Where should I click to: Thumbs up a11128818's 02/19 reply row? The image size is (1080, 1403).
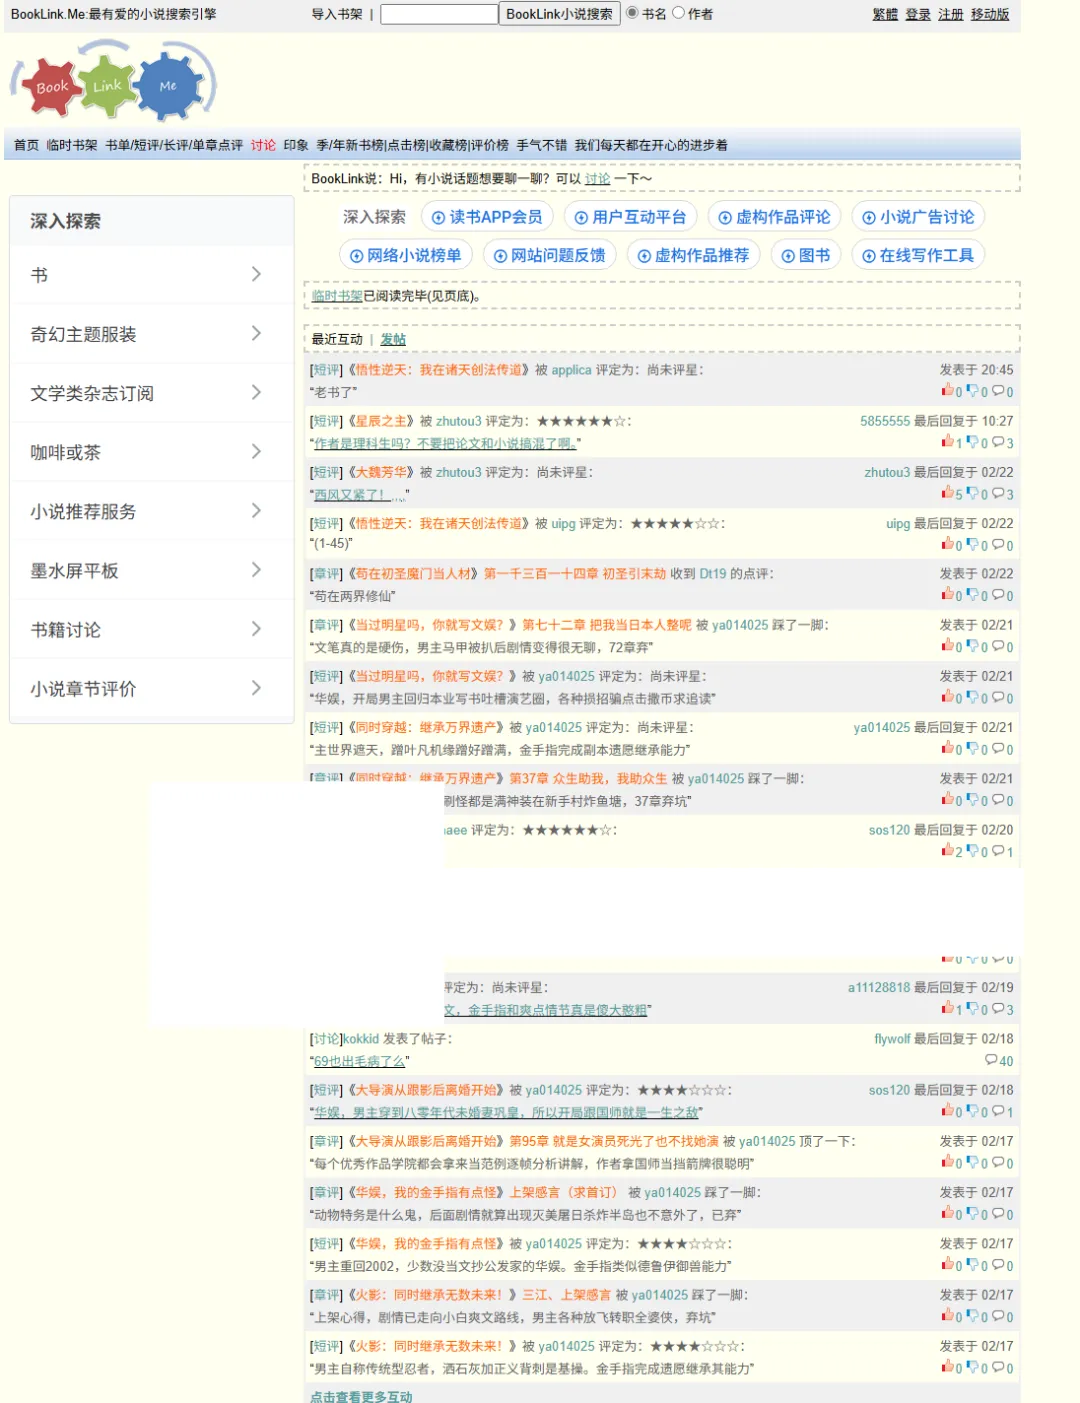[947, 1009]
